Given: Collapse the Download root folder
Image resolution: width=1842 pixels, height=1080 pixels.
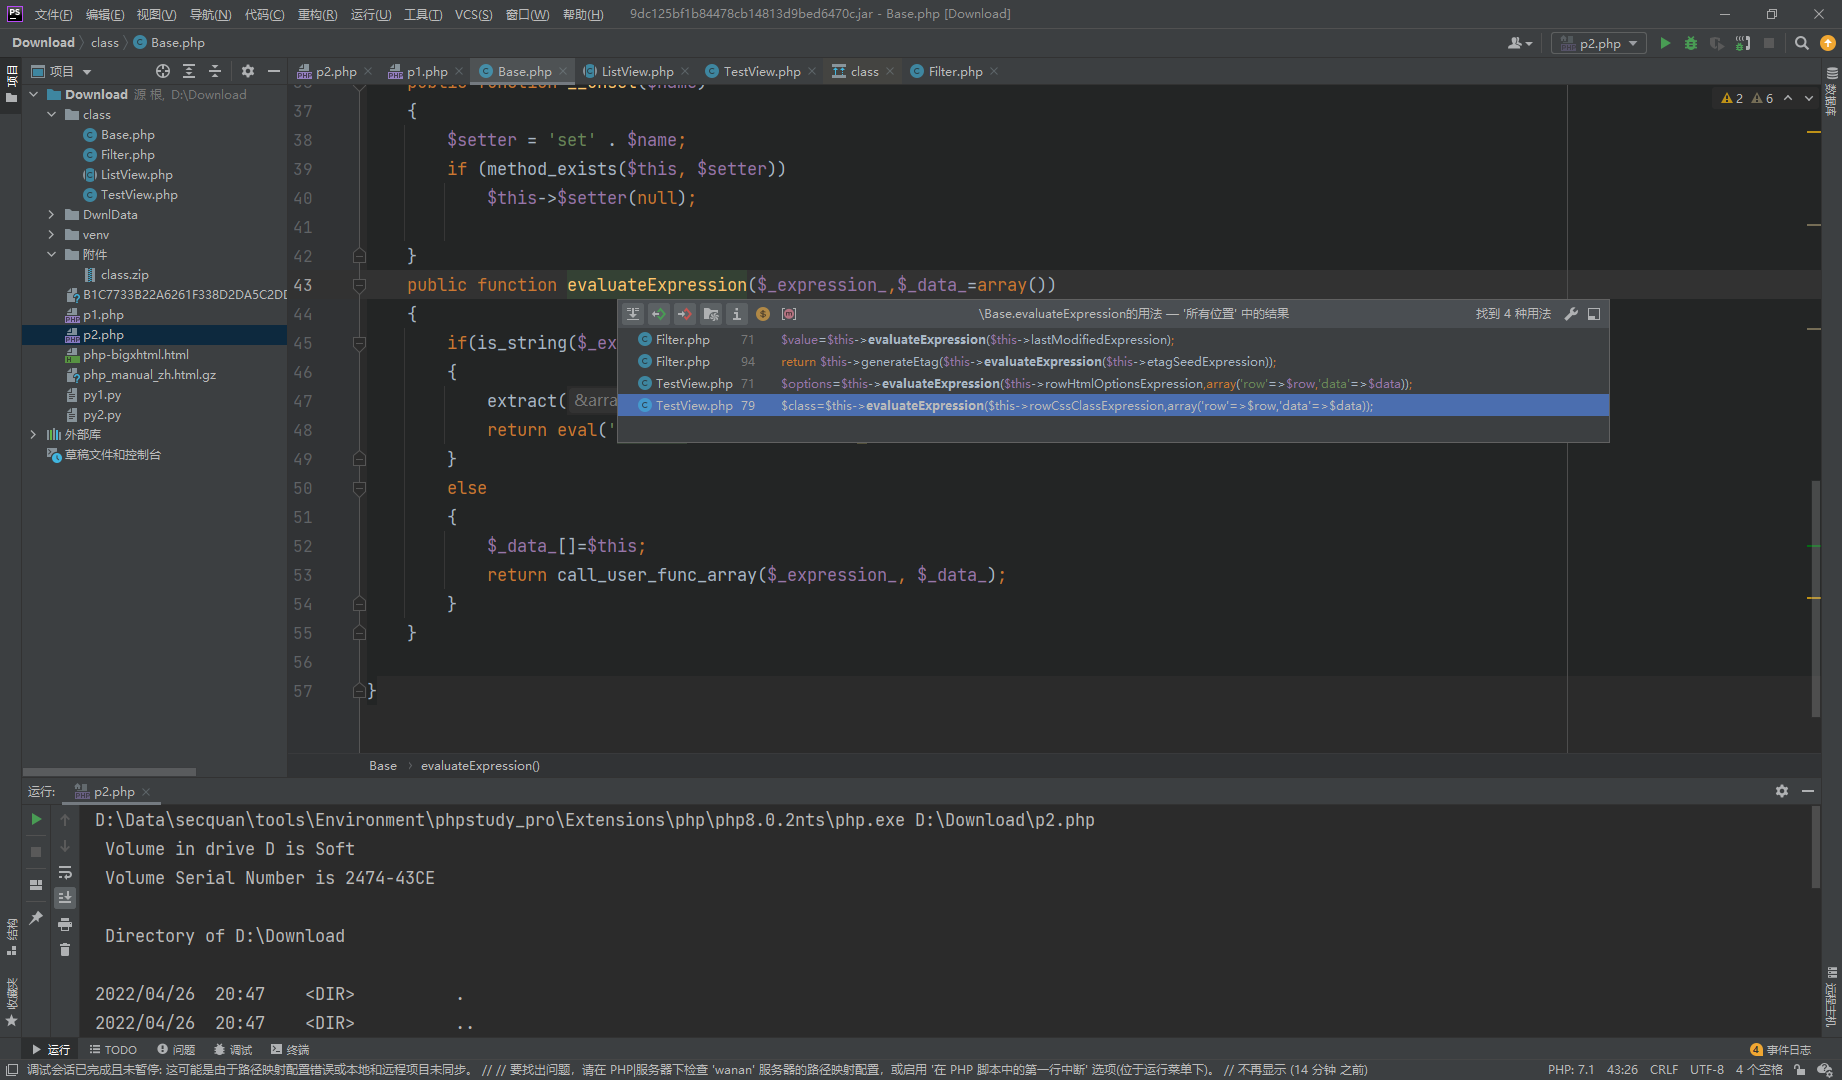Looking at the screenshot, I should pyautogui.click(x=34, y=94).
